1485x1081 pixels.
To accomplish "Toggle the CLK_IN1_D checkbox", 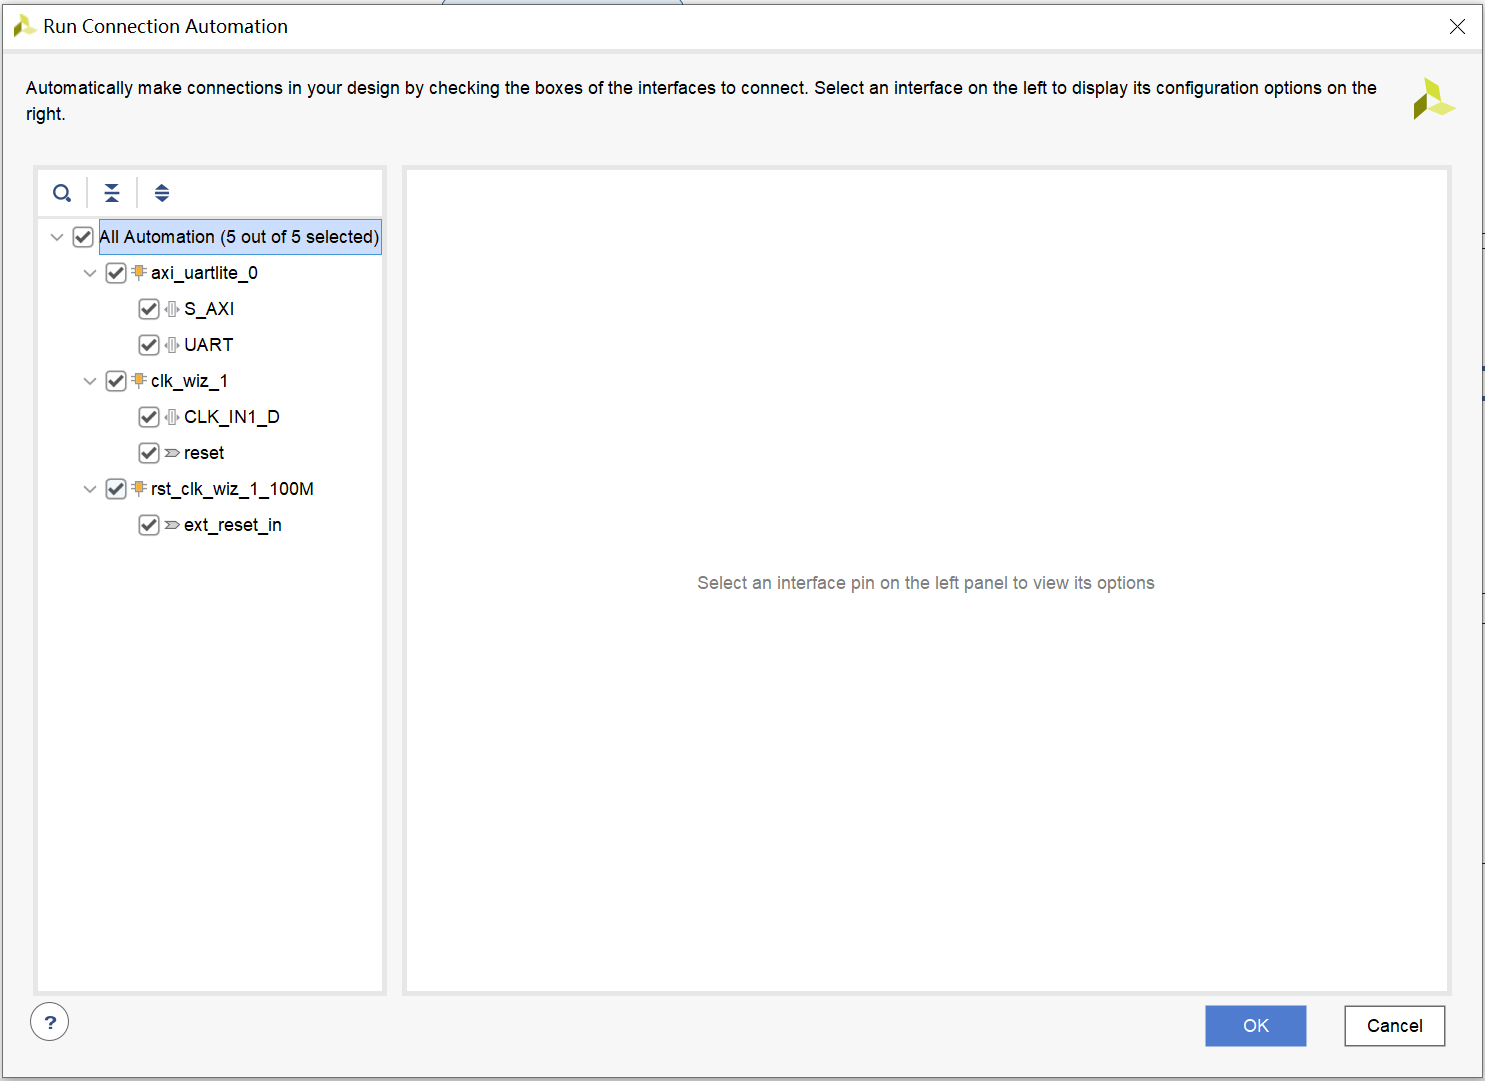I will coord(149,417).
